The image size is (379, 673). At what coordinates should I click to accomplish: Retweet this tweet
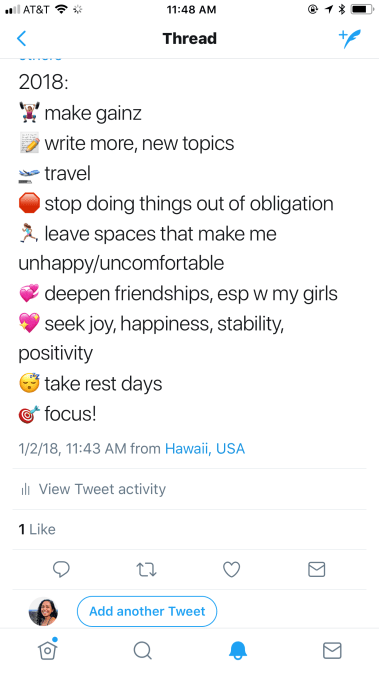(x=146, y=570)
